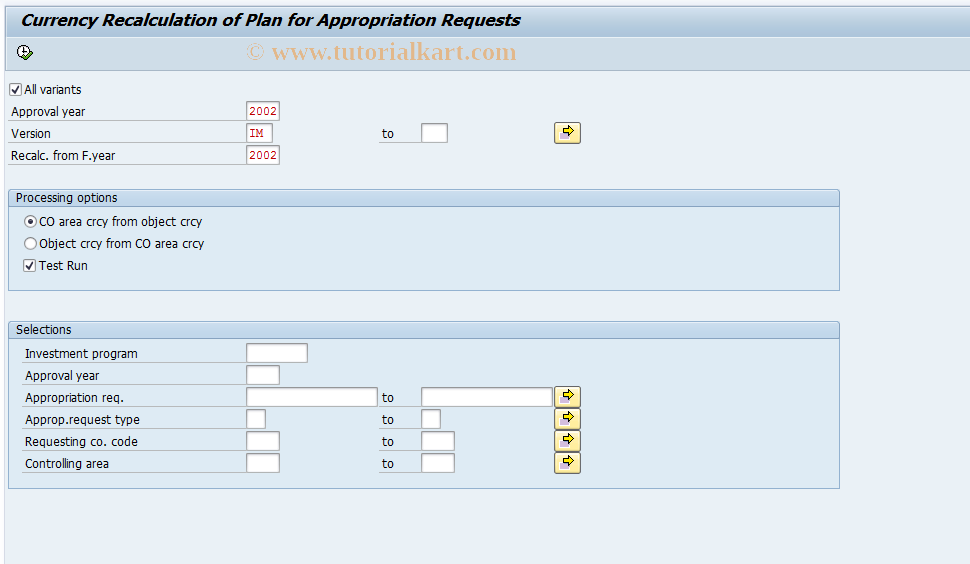Click the Approval year field in Selections

pyautogui.click(x=263, y=375)
